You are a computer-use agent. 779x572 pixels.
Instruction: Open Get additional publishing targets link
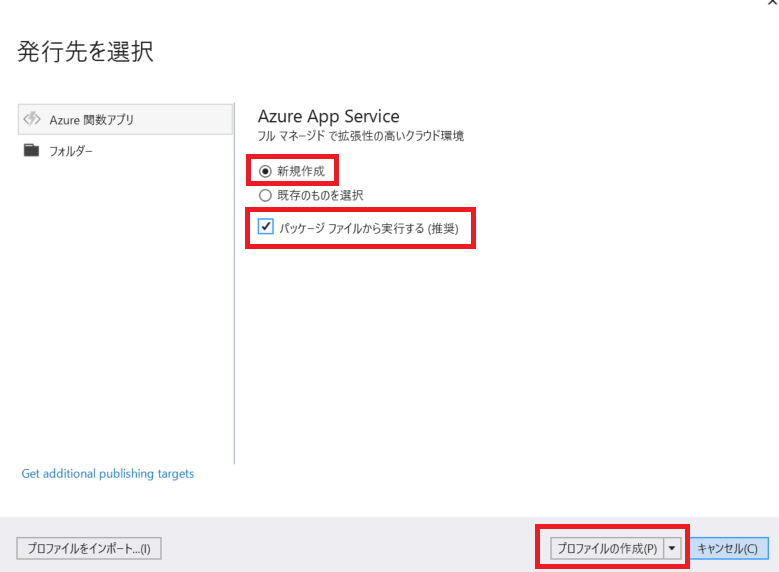(108, 474)
